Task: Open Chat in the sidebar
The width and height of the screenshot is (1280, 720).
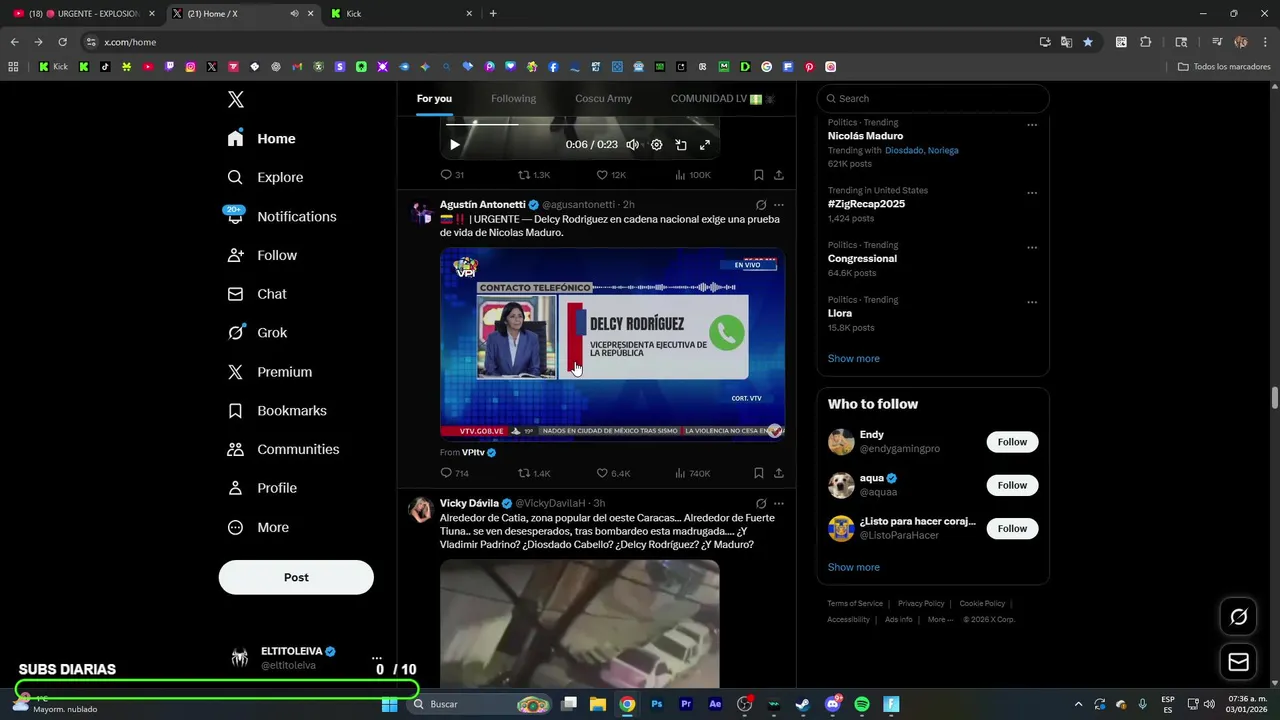Action: point(257,294)
